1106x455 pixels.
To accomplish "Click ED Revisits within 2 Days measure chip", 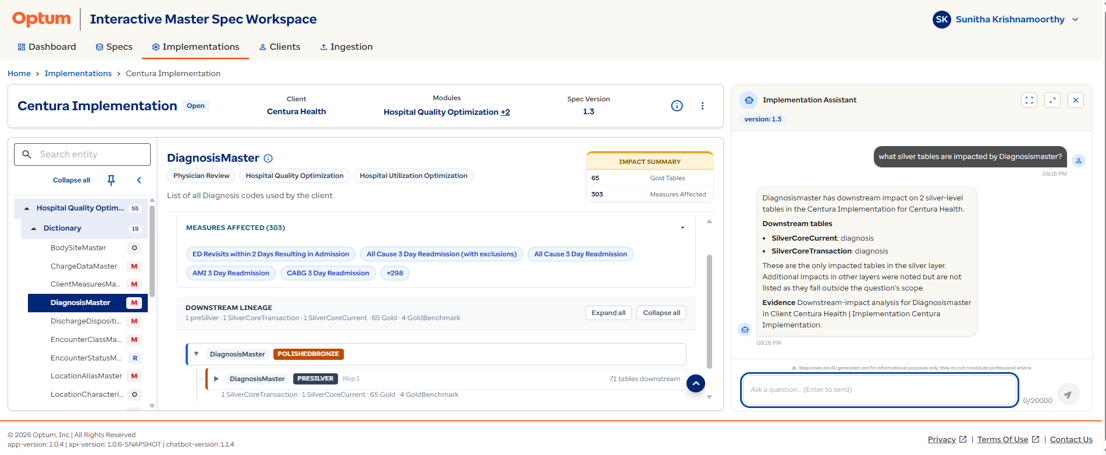I will tap(270, 254).
